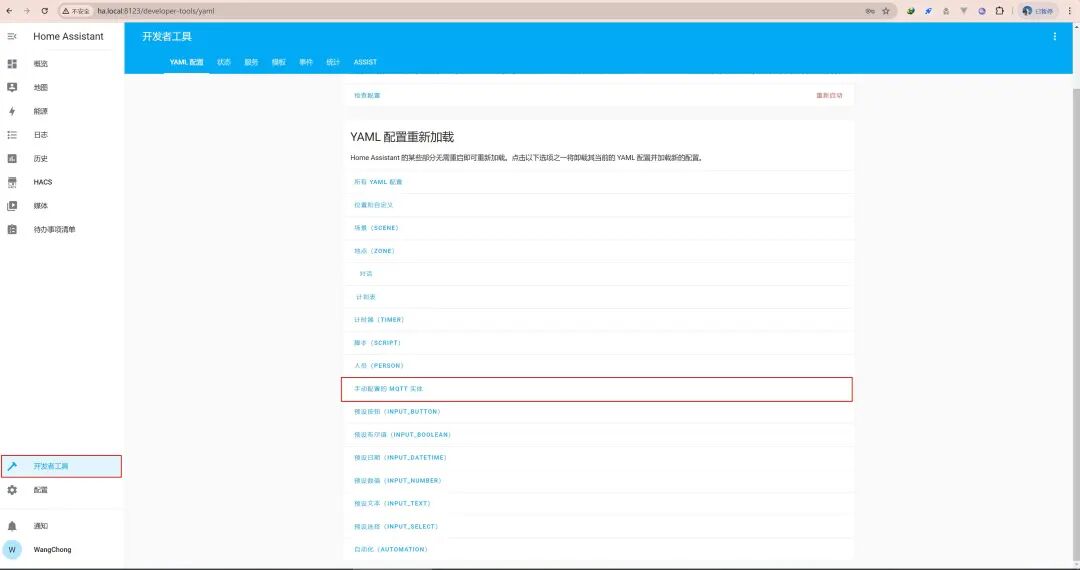
Task: Go back with the browser back arrow
Action: pyautogui.click(x=10, y=11)
